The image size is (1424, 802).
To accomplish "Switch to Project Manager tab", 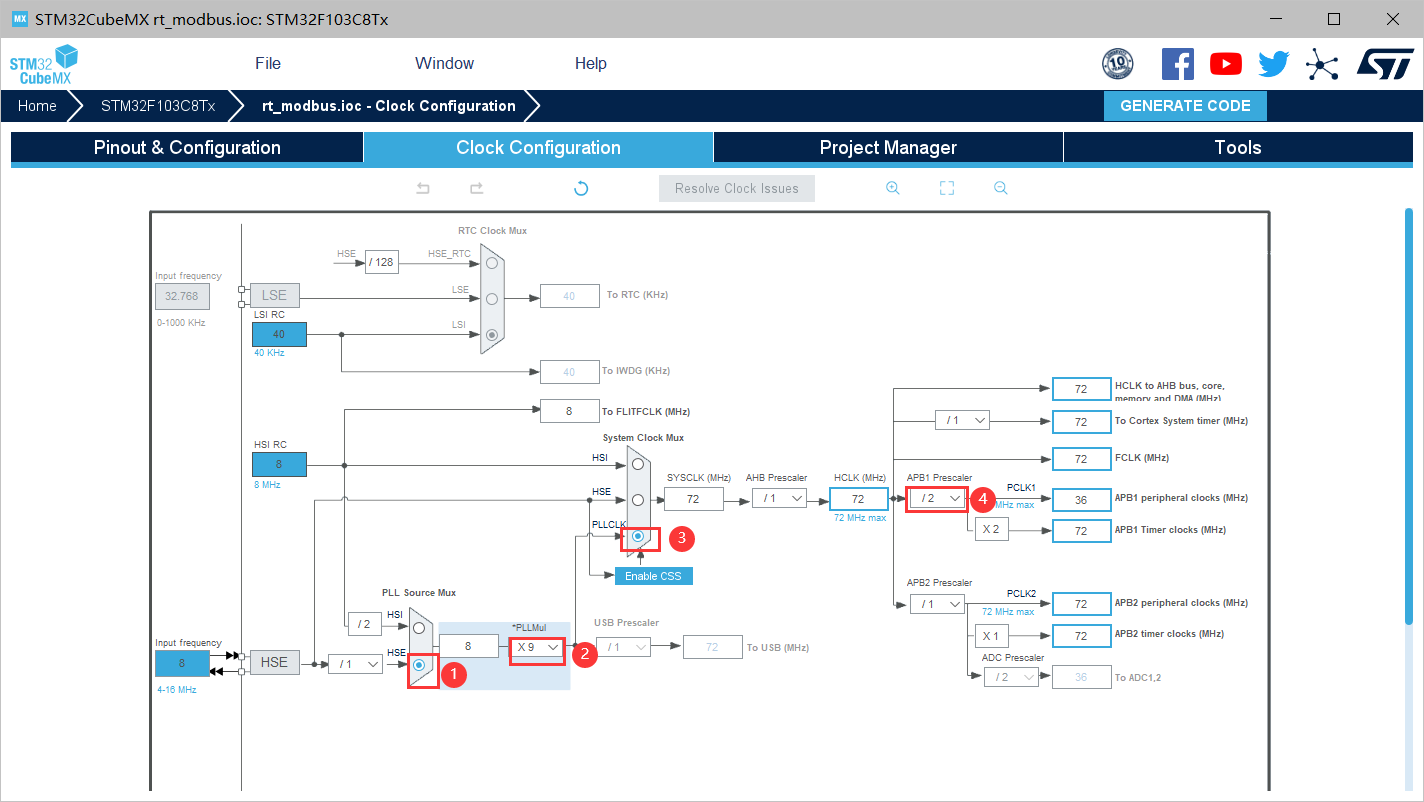I will tap(888, 147).
